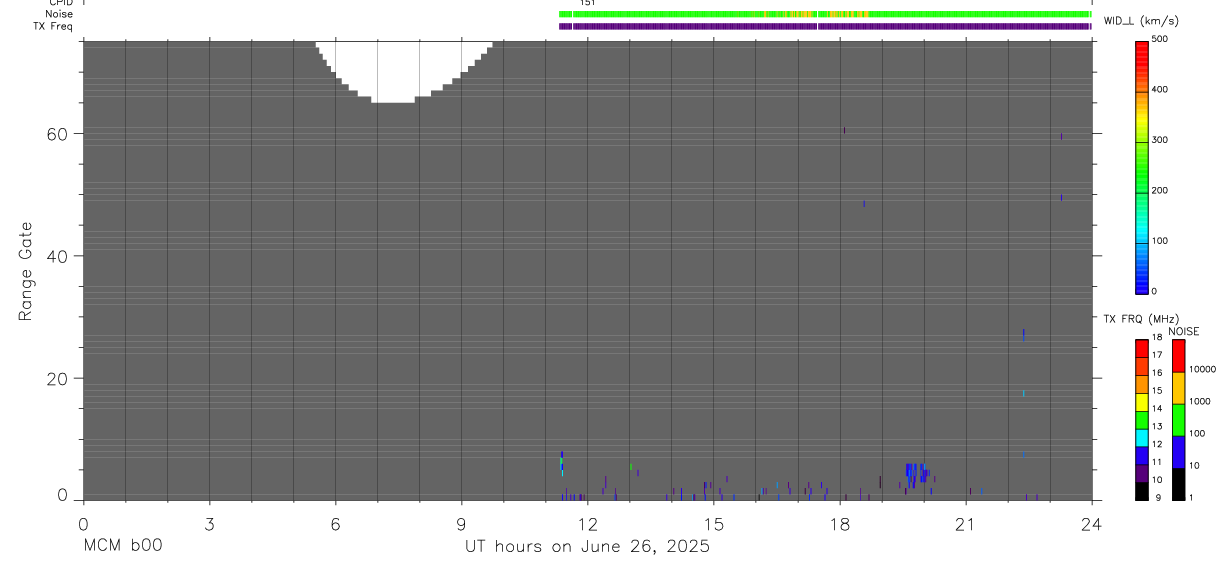This screenshot has width=1228, height=567.
Task: Click the x-axis tick label '12'
Action: tap(587, 523)
